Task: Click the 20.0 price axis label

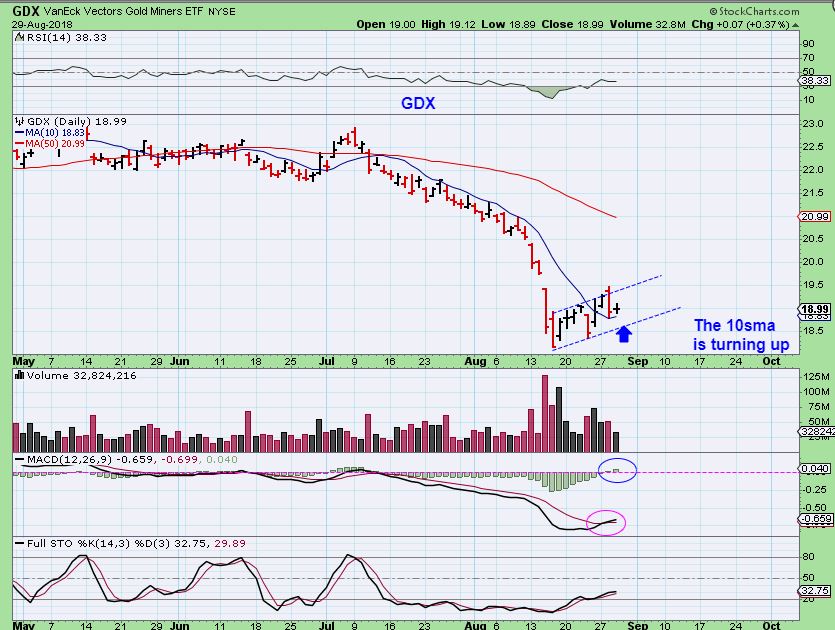Action: pos(813,261)
